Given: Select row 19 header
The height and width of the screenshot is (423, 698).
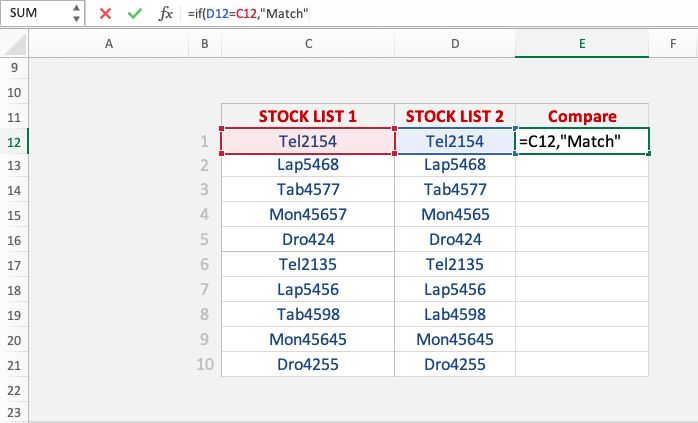Looking at the screenshot, I should click(x=14, y=315).
